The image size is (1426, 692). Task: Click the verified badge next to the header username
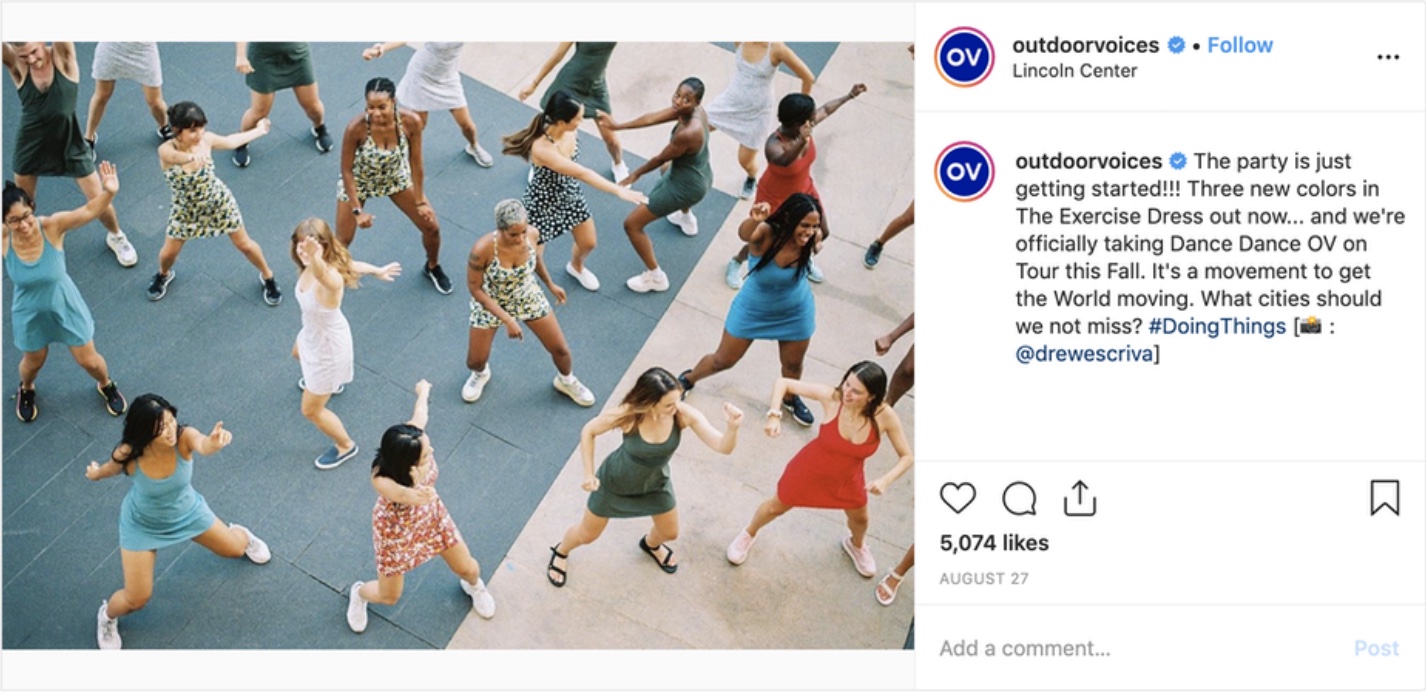1176,45
